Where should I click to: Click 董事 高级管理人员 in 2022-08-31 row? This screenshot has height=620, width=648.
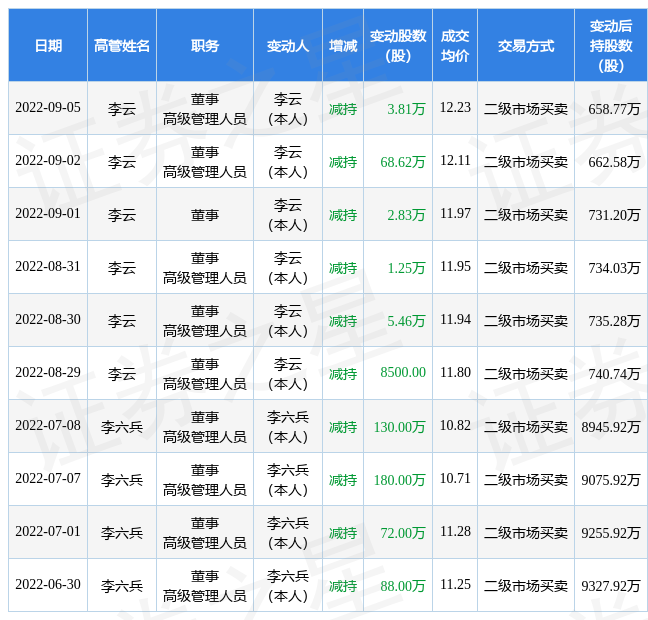[205, 268]
